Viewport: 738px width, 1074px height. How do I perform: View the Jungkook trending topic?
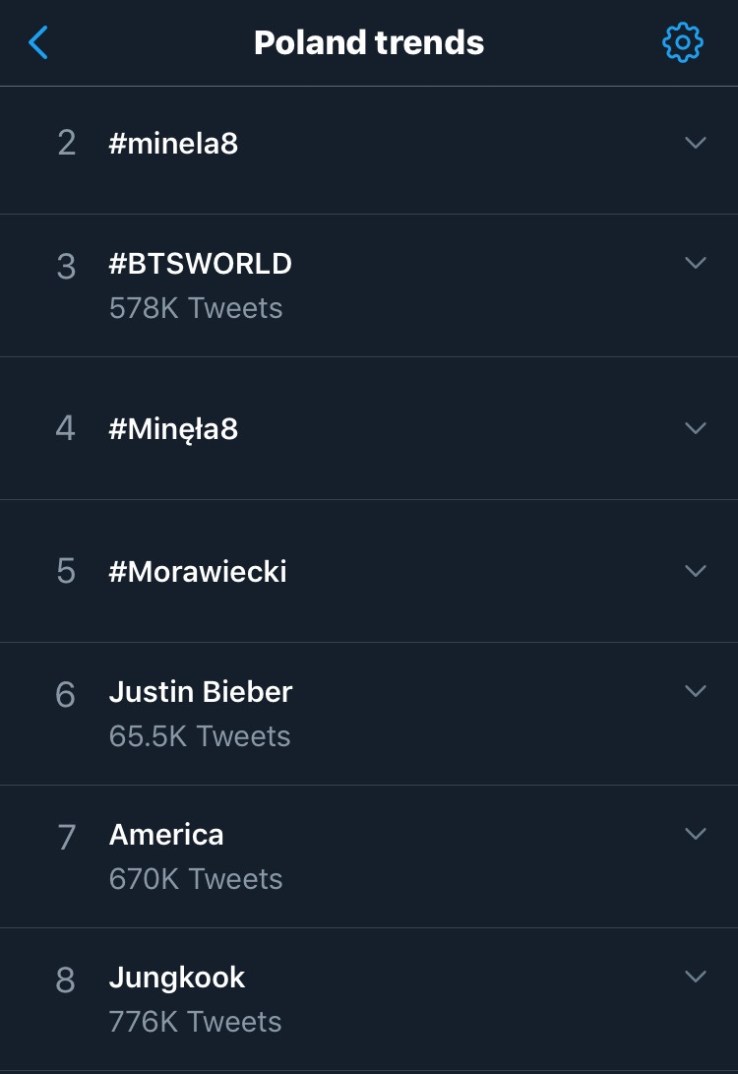176,977
